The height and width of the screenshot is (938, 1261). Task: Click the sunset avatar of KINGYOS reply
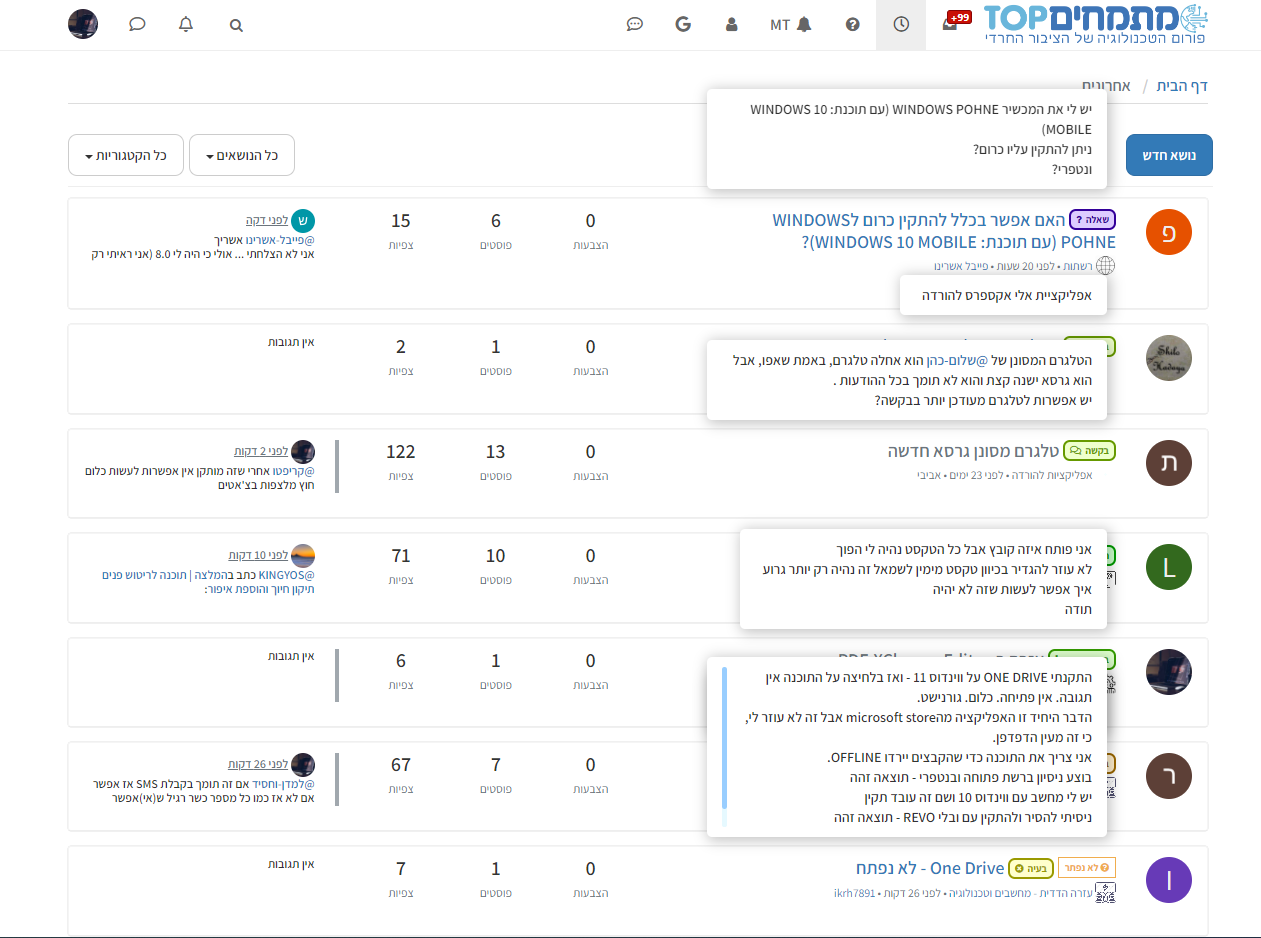303,555
